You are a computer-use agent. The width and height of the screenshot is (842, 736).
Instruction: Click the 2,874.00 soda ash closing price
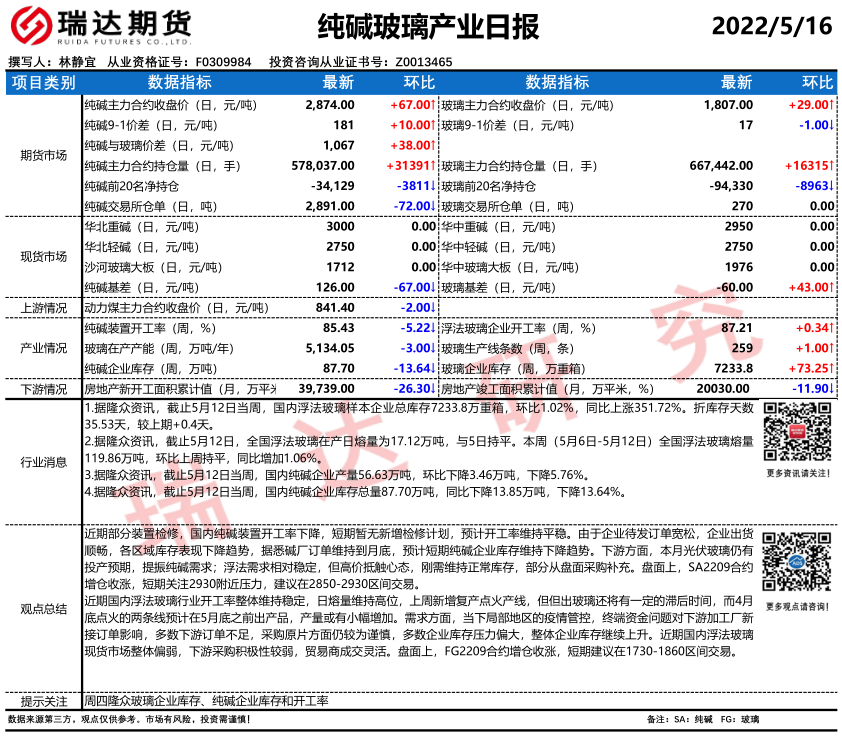coord(330,104)
